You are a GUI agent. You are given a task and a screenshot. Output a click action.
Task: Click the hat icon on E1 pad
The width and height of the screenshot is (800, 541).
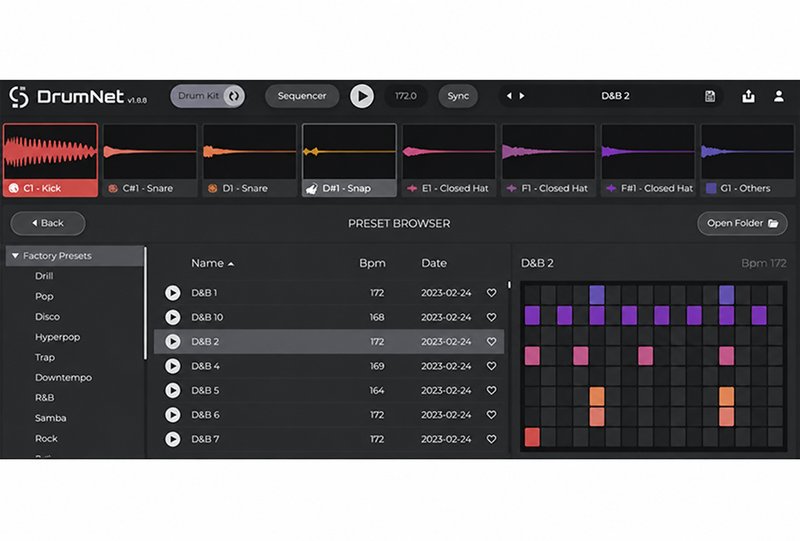(412, 188)
